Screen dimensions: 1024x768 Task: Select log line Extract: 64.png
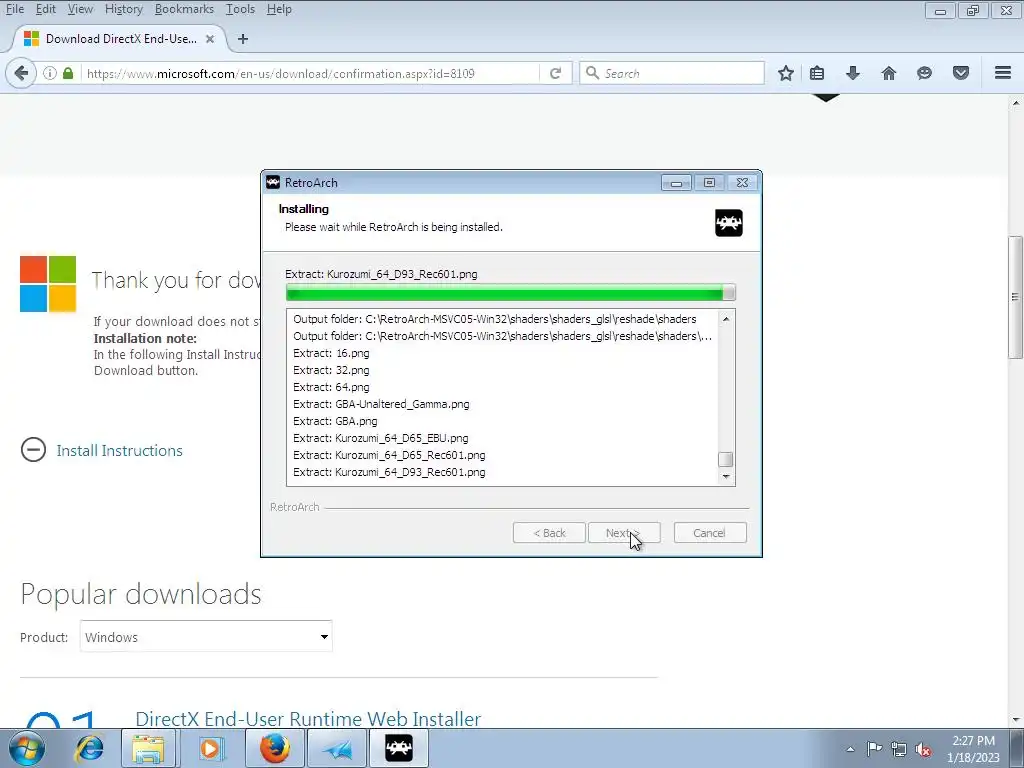point(331,387)
